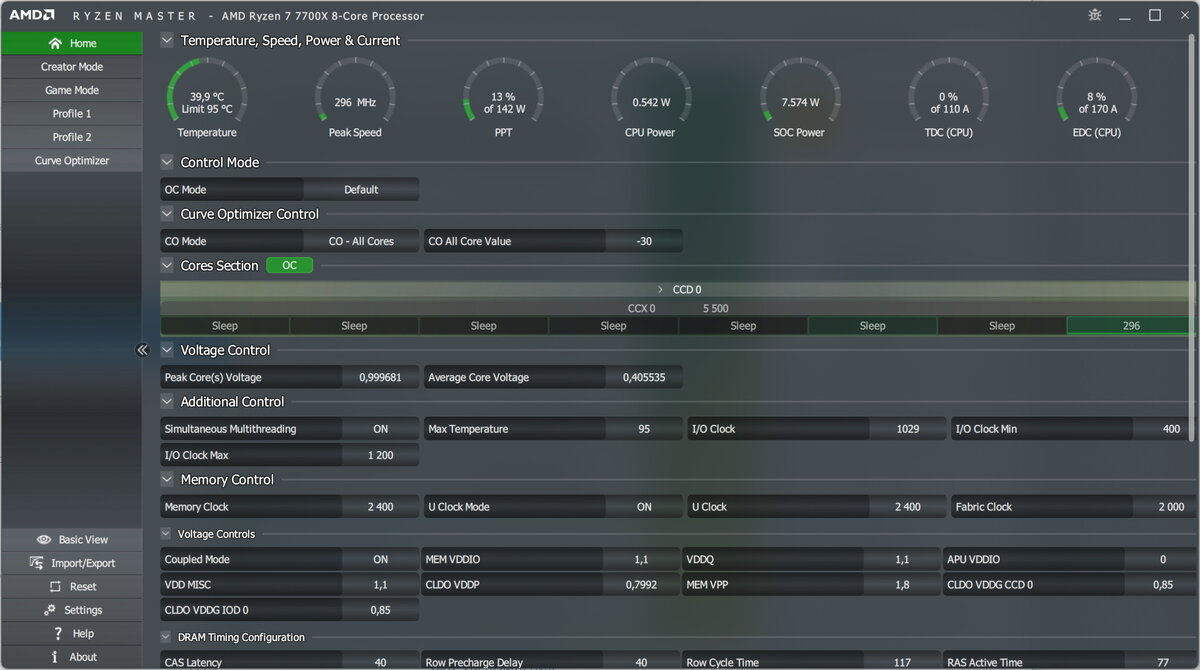Collapse the Curve Optimizer Control section
The image size is (1200, 670).
click(x=167, y=214)
